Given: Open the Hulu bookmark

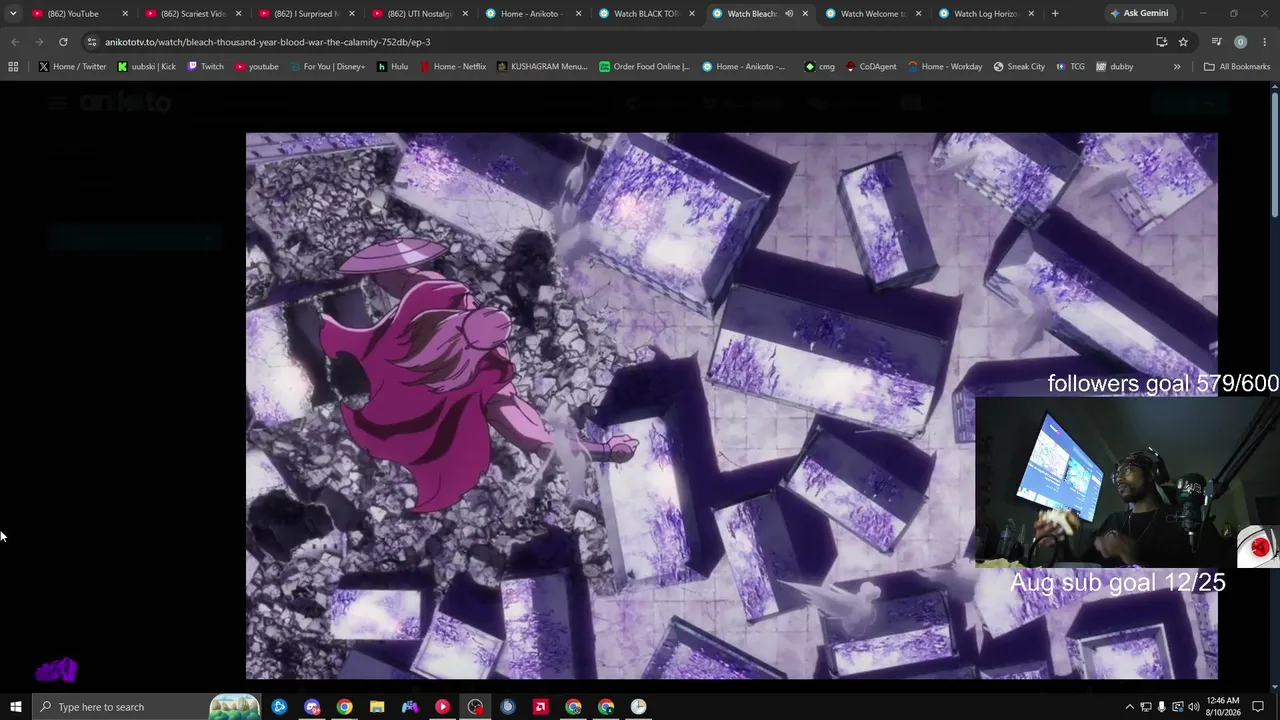Looking at the screenshot, I should point(392,66).
